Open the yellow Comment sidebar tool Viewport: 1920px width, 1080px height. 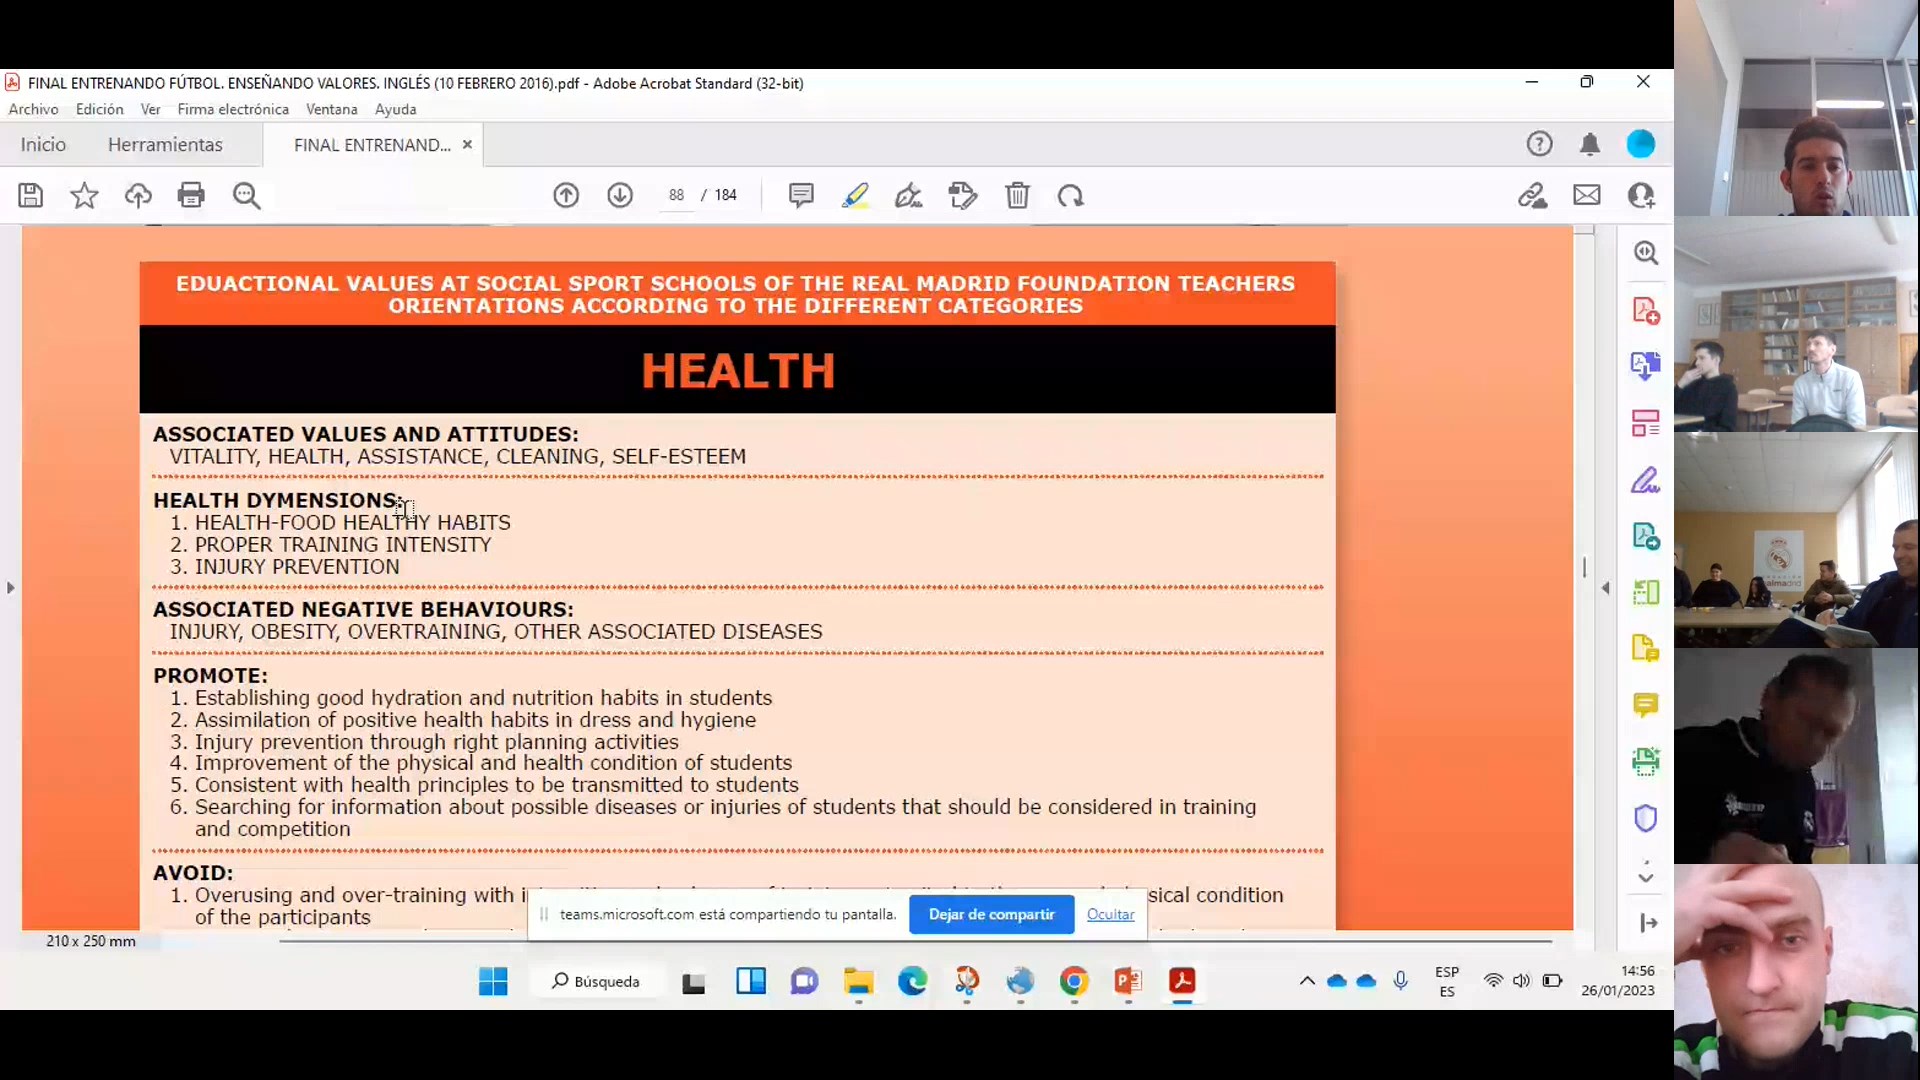[1646, 705]
